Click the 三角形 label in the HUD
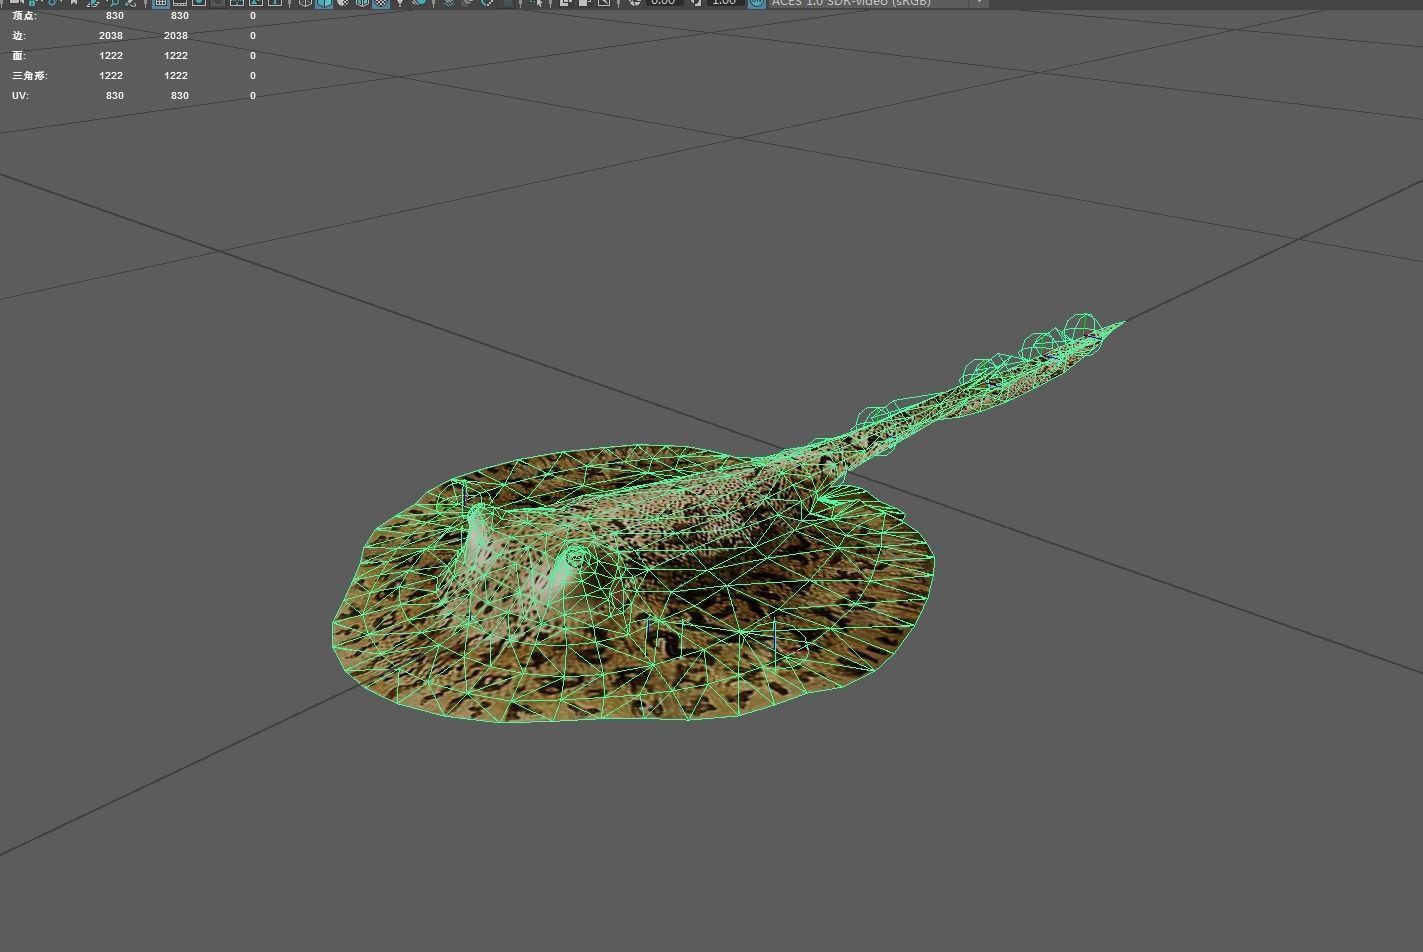 tap(29, 76)
